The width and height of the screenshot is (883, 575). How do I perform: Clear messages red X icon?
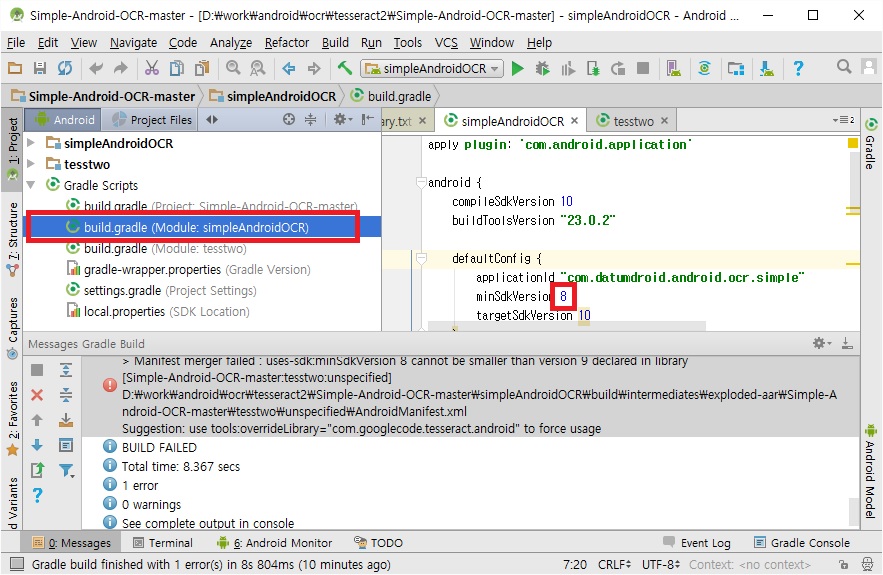click(x=37, y=395)
